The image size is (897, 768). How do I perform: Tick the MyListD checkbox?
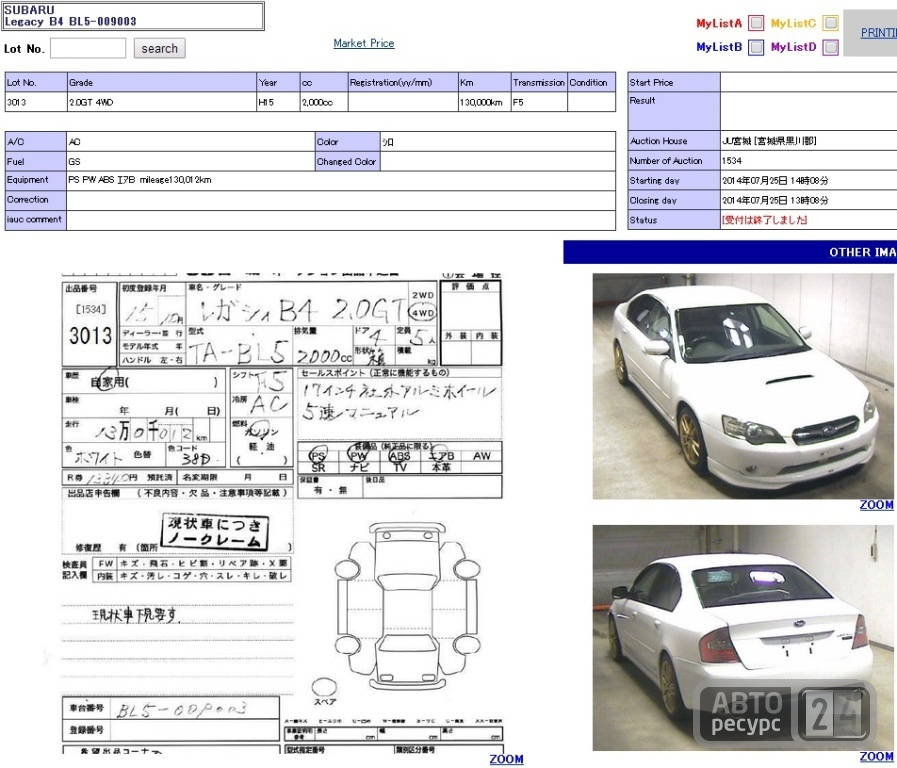(x=831, y=47)
